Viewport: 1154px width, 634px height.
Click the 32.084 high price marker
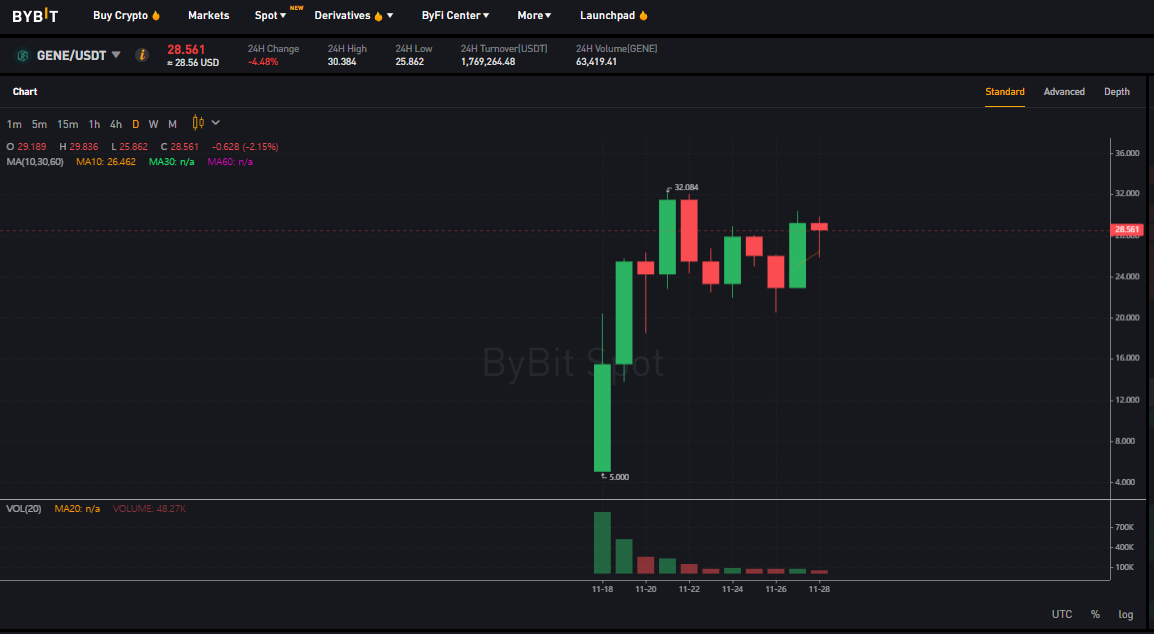click(686, 187)
